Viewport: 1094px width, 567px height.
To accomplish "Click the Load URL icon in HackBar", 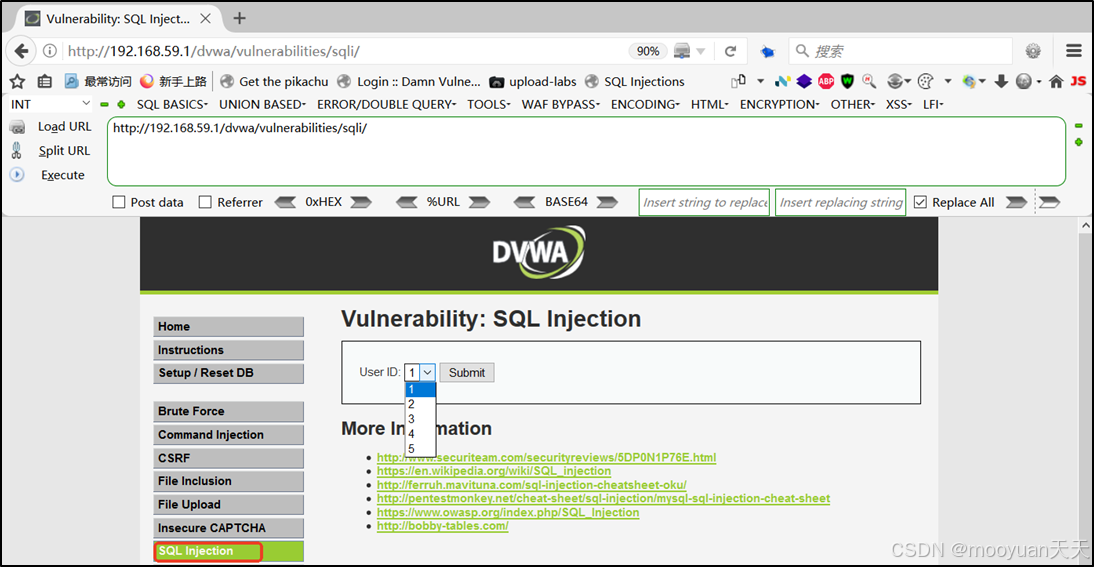I will [17, 127].
